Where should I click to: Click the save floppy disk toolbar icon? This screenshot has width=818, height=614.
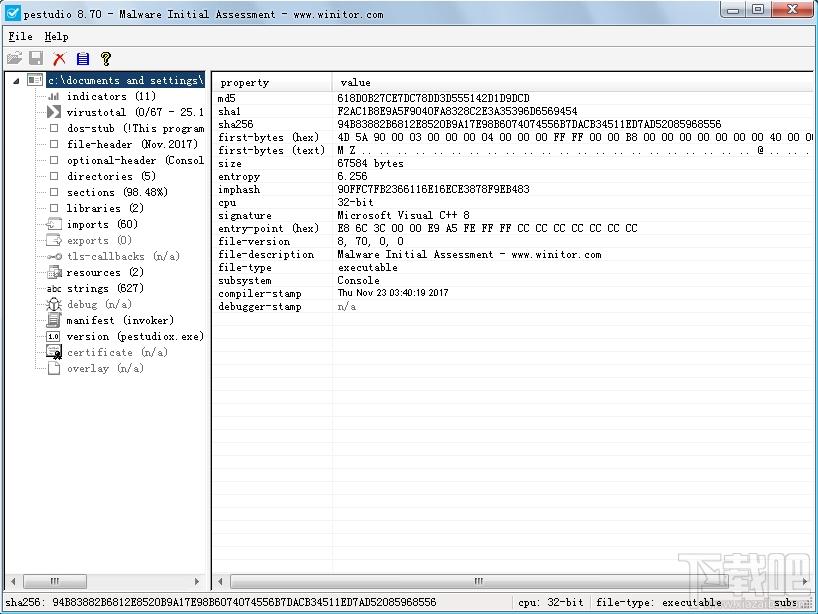[36, 58]
